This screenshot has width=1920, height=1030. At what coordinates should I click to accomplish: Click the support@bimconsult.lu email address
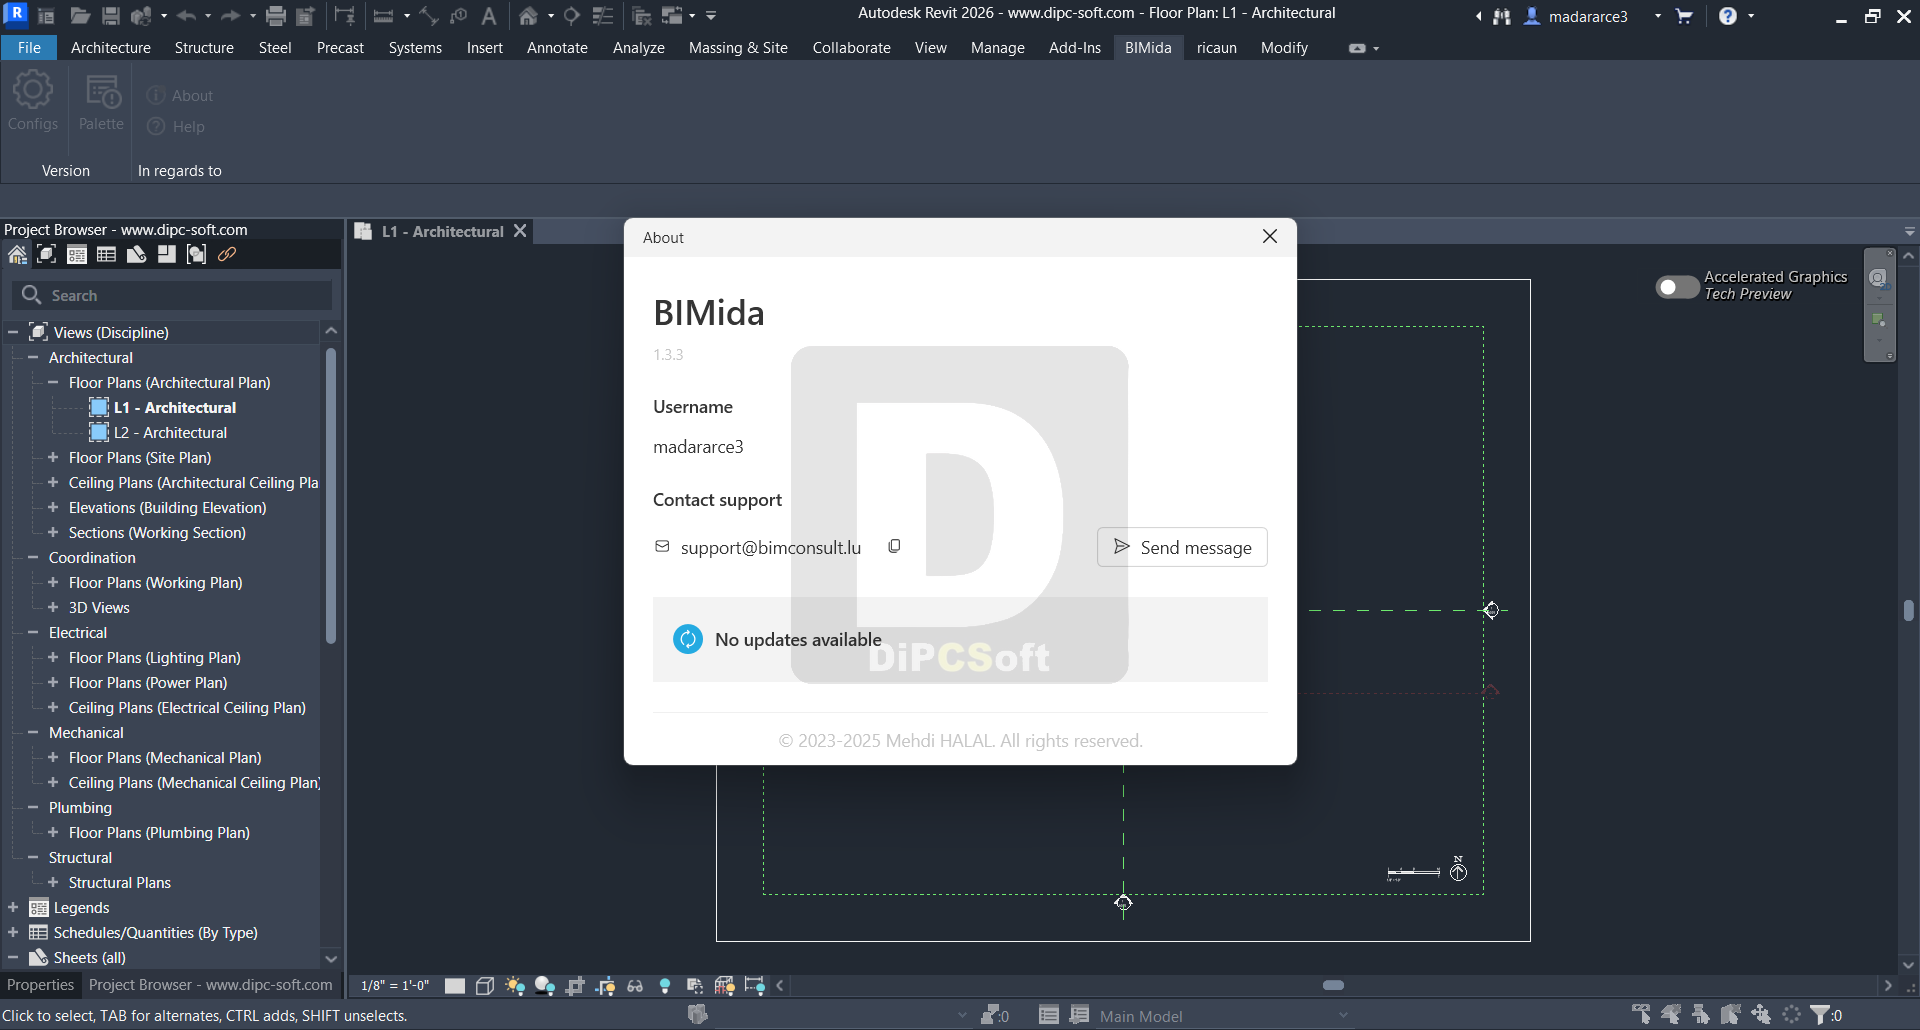(771, 547)
